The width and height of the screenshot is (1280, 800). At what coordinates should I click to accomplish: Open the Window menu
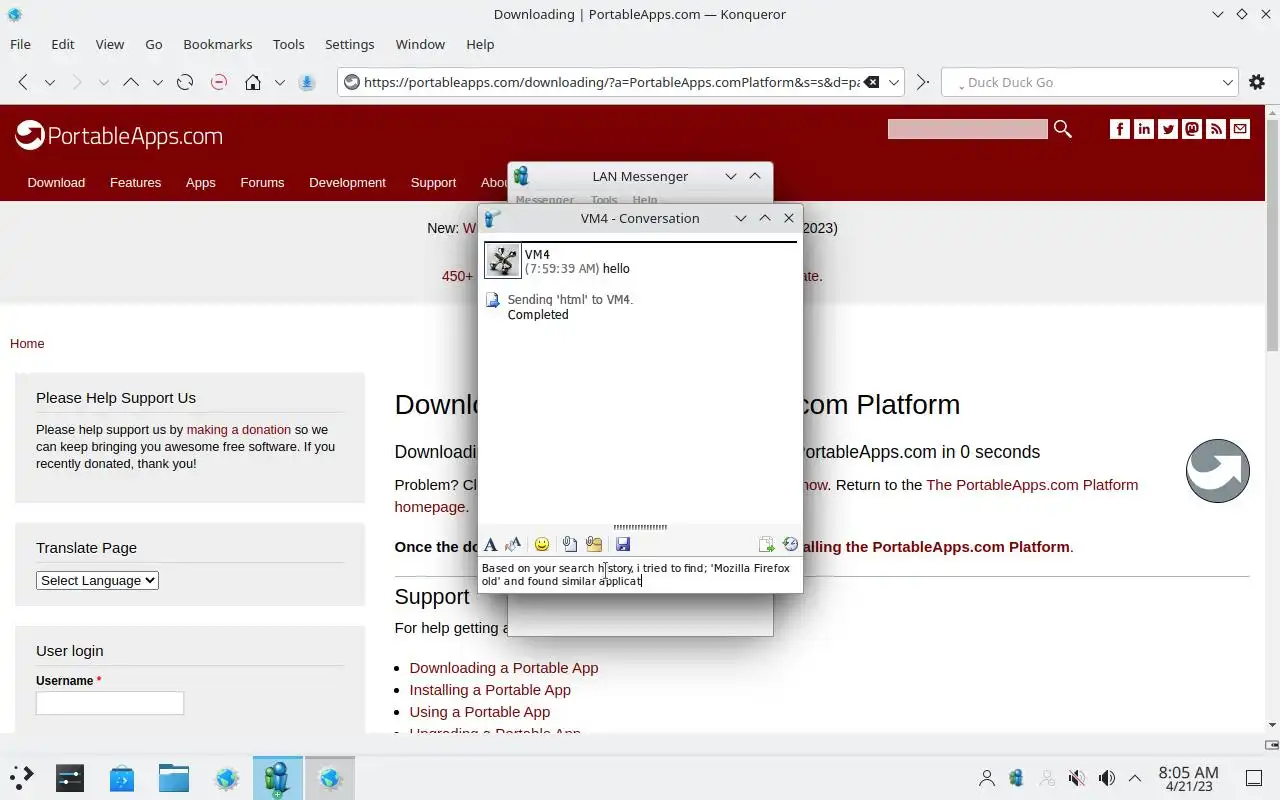pyautogui.click(x=420, y=44)
